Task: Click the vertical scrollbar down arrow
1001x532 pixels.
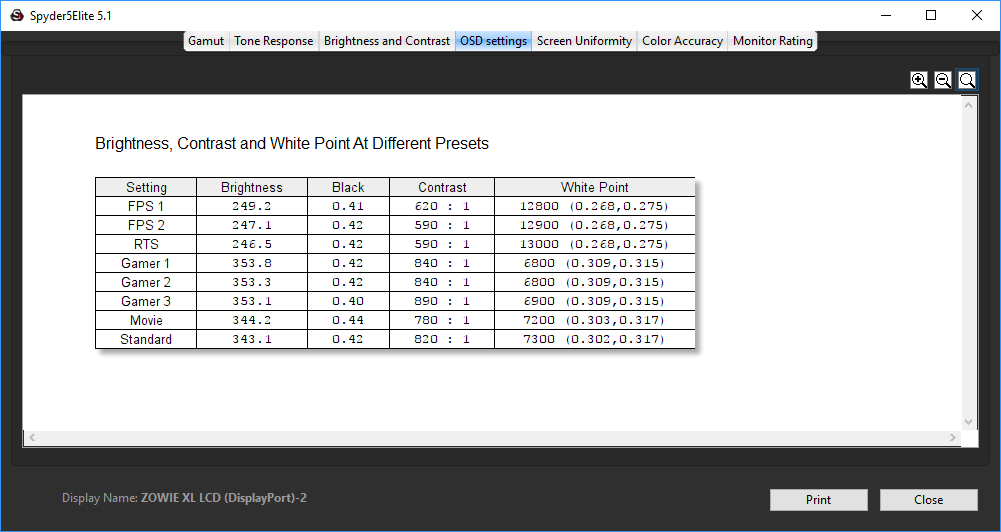Action: pyautogui.click(x=968, y=422)
